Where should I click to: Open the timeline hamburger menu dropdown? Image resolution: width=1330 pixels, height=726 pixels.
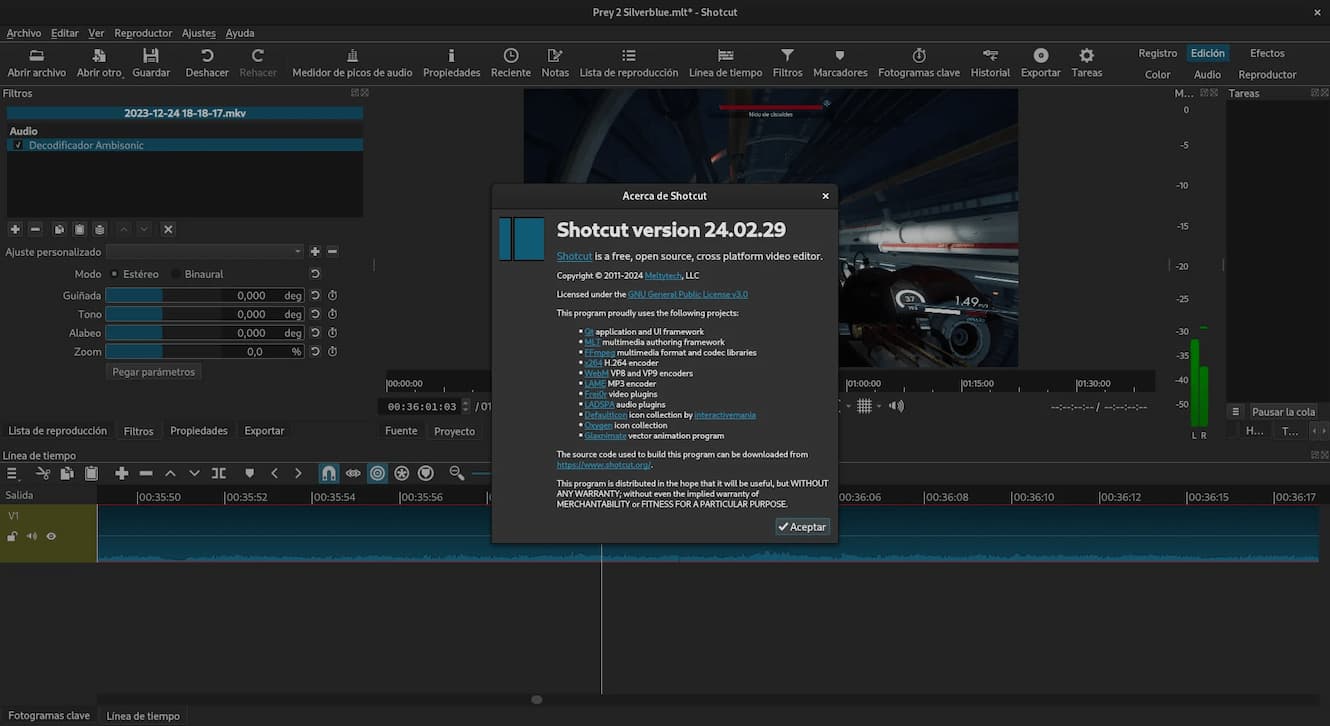point(13,473)
